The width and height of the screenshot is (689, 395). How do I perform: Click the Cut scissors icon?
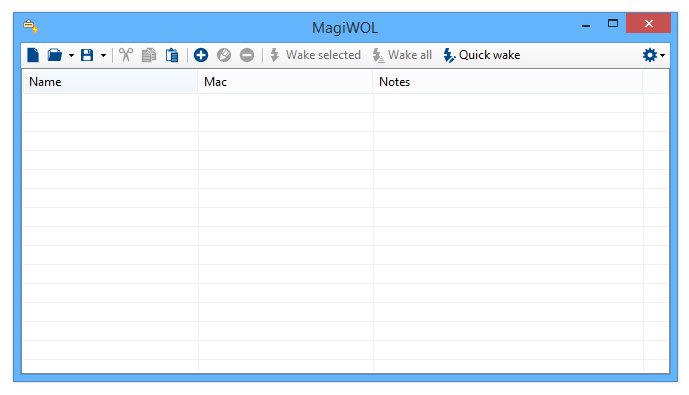pos(126,55)
